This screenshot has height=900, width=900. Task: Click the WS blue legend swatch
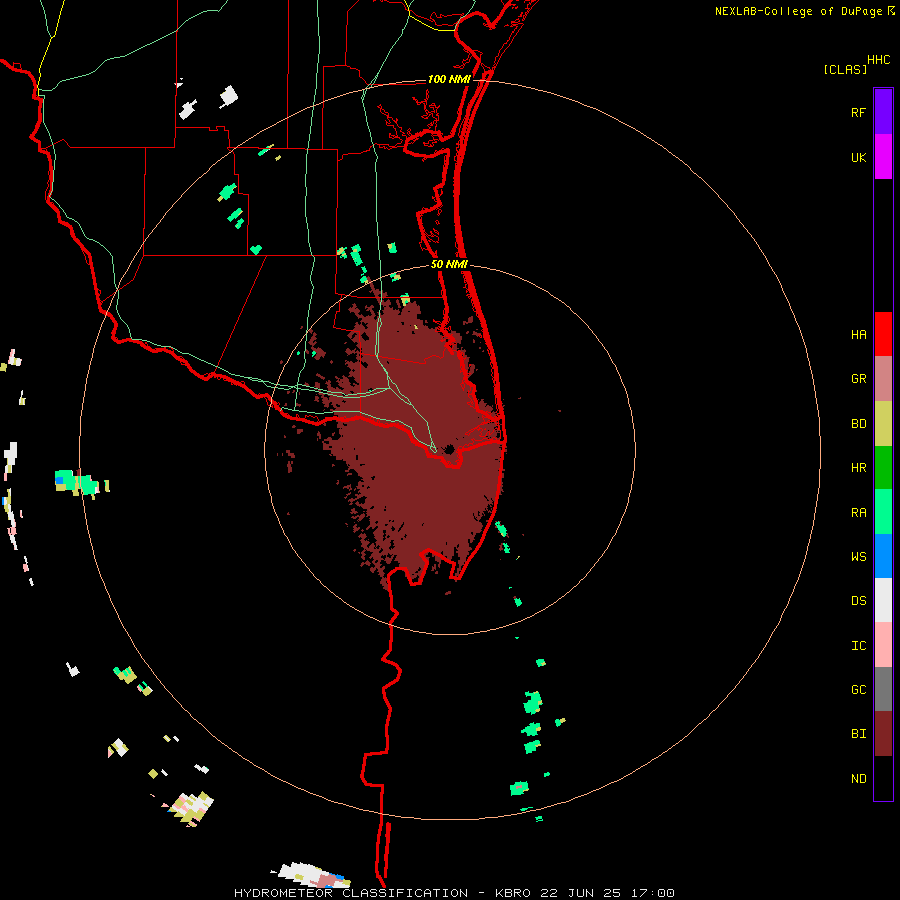click(x=883, y=556)
